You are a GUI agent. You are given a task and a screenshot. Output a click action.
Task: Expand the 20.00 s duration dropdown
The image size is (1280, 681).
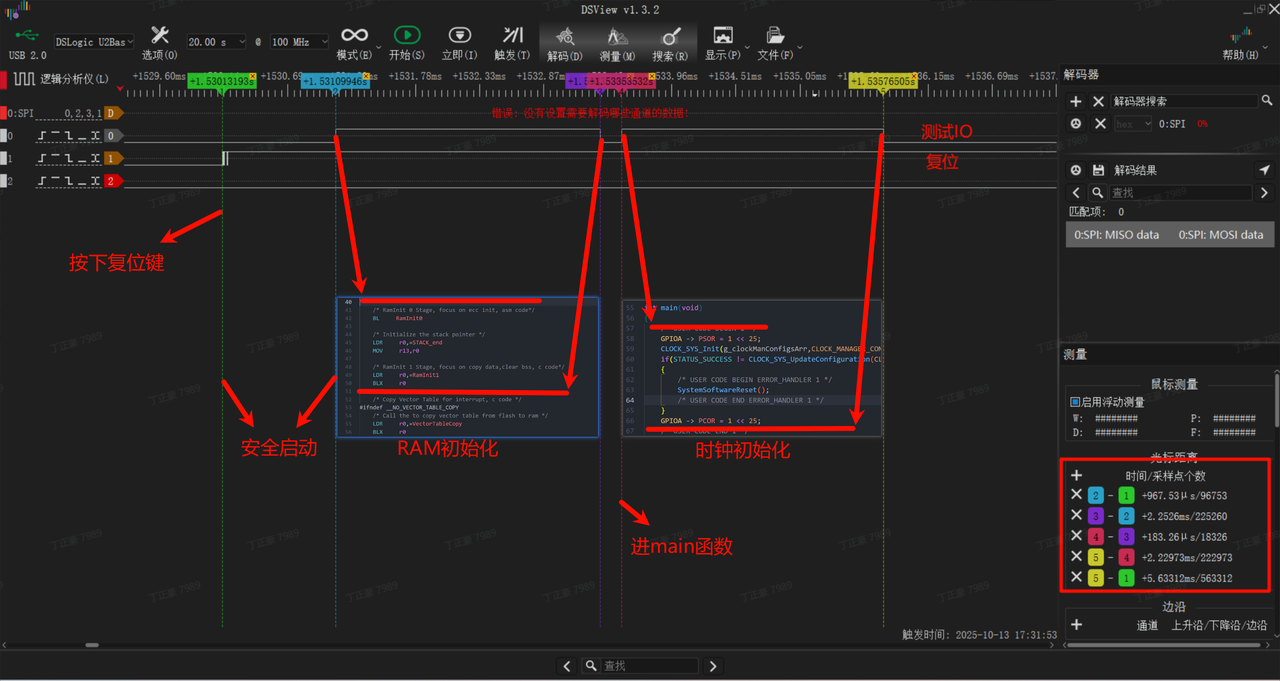click(x=216, y=42)
